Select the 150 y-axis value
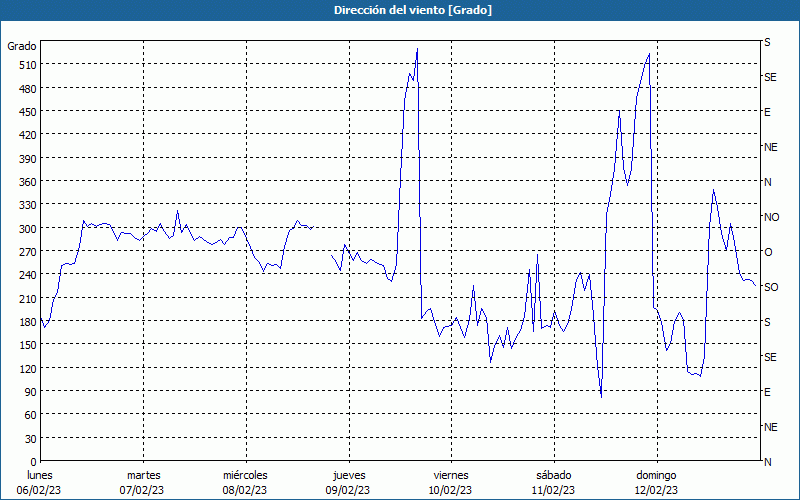 coord(28,345)
